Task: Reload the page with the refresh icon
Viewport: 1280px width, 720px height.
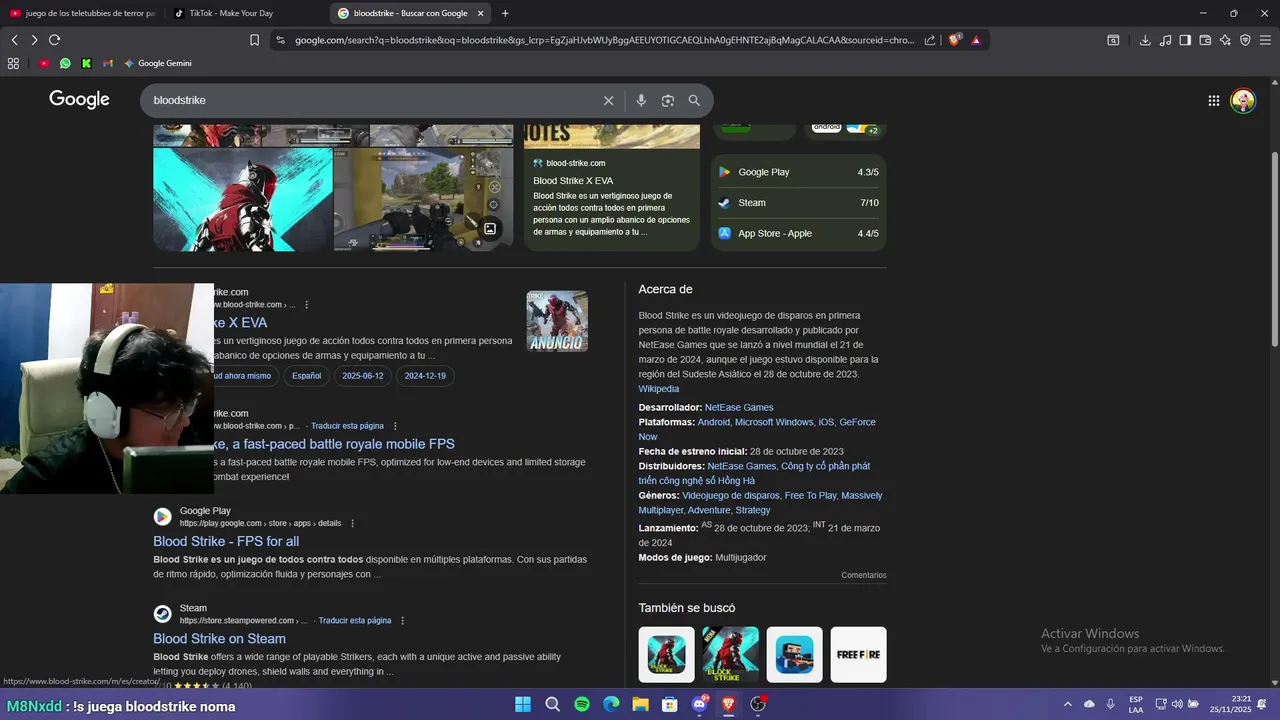Action: (54, 40)
